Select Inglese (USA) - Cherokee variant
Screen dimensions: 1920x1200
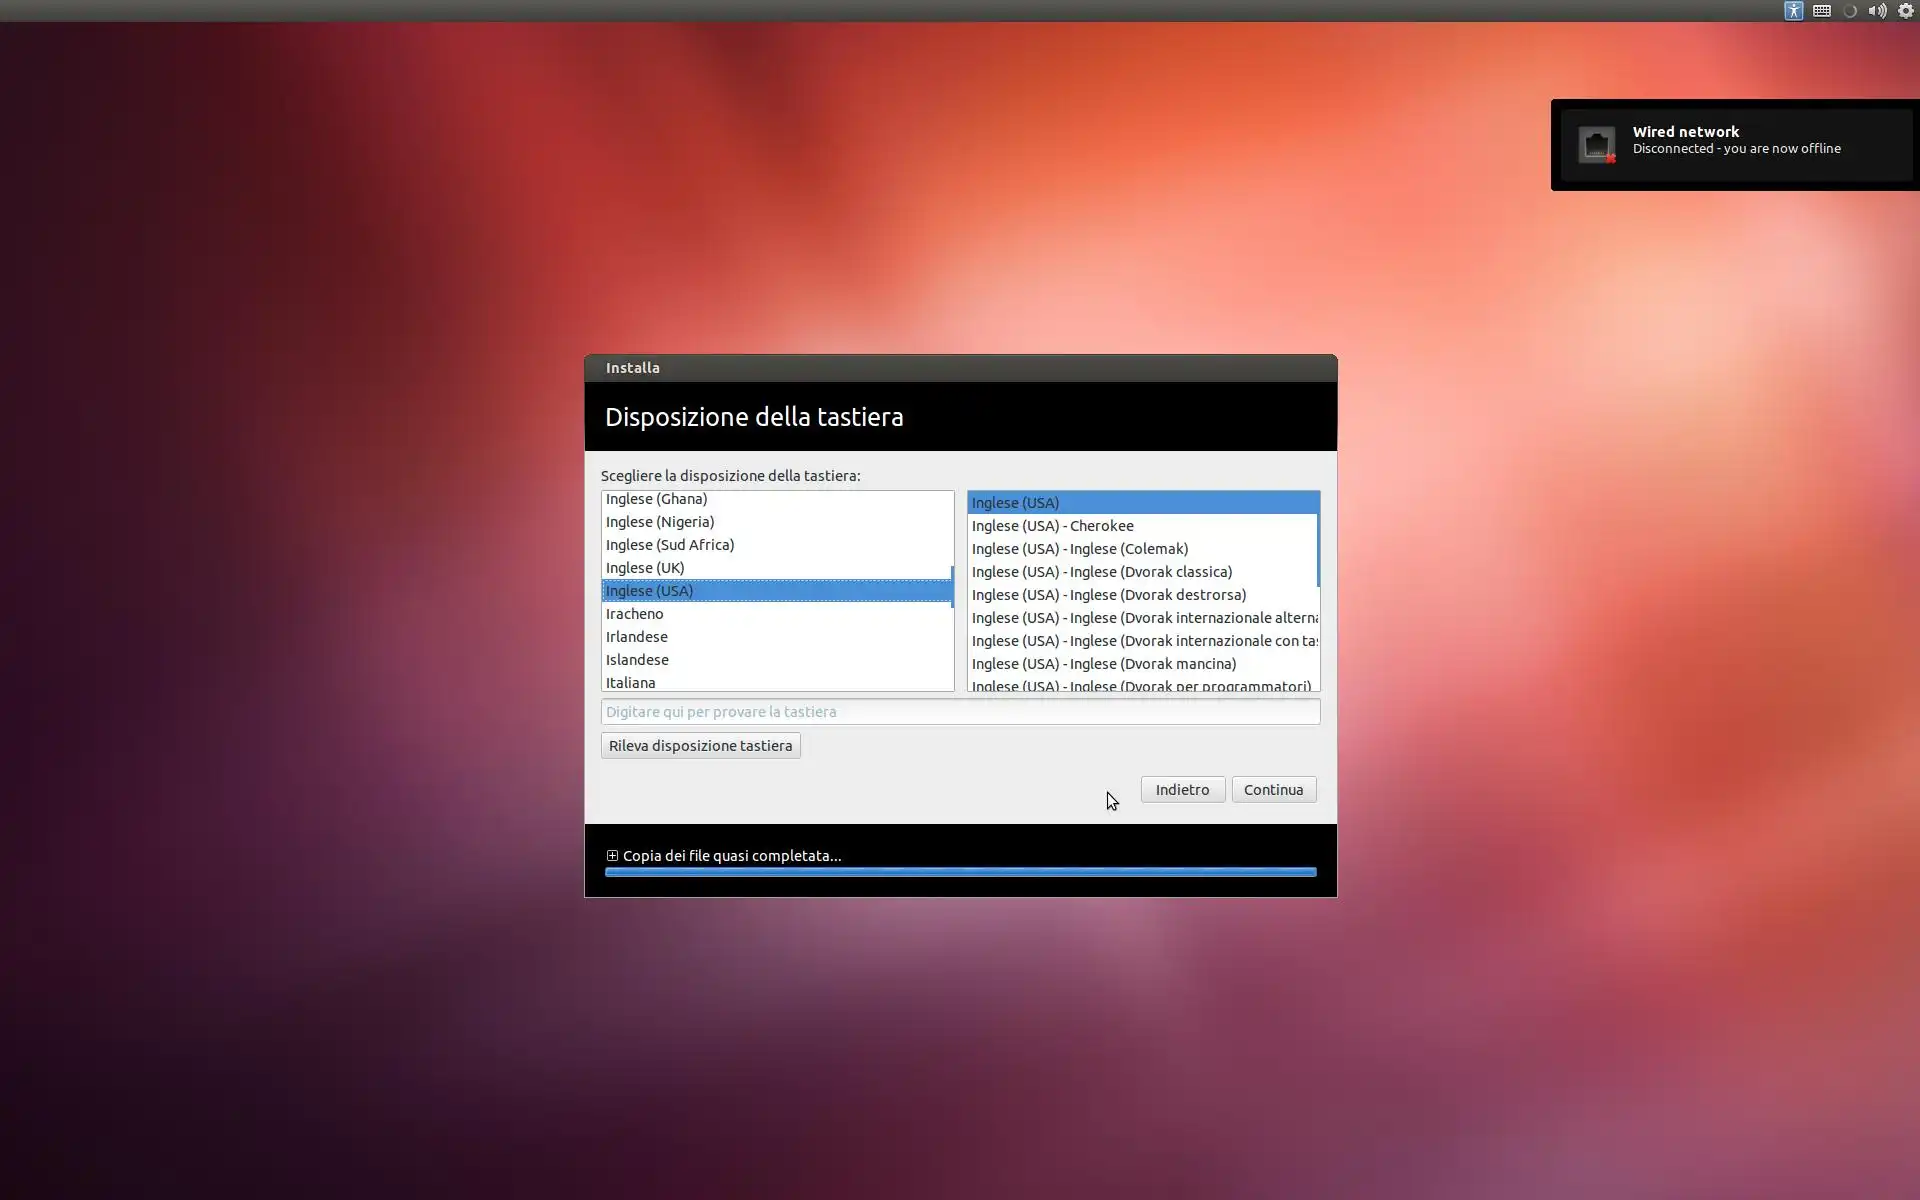1052,526
